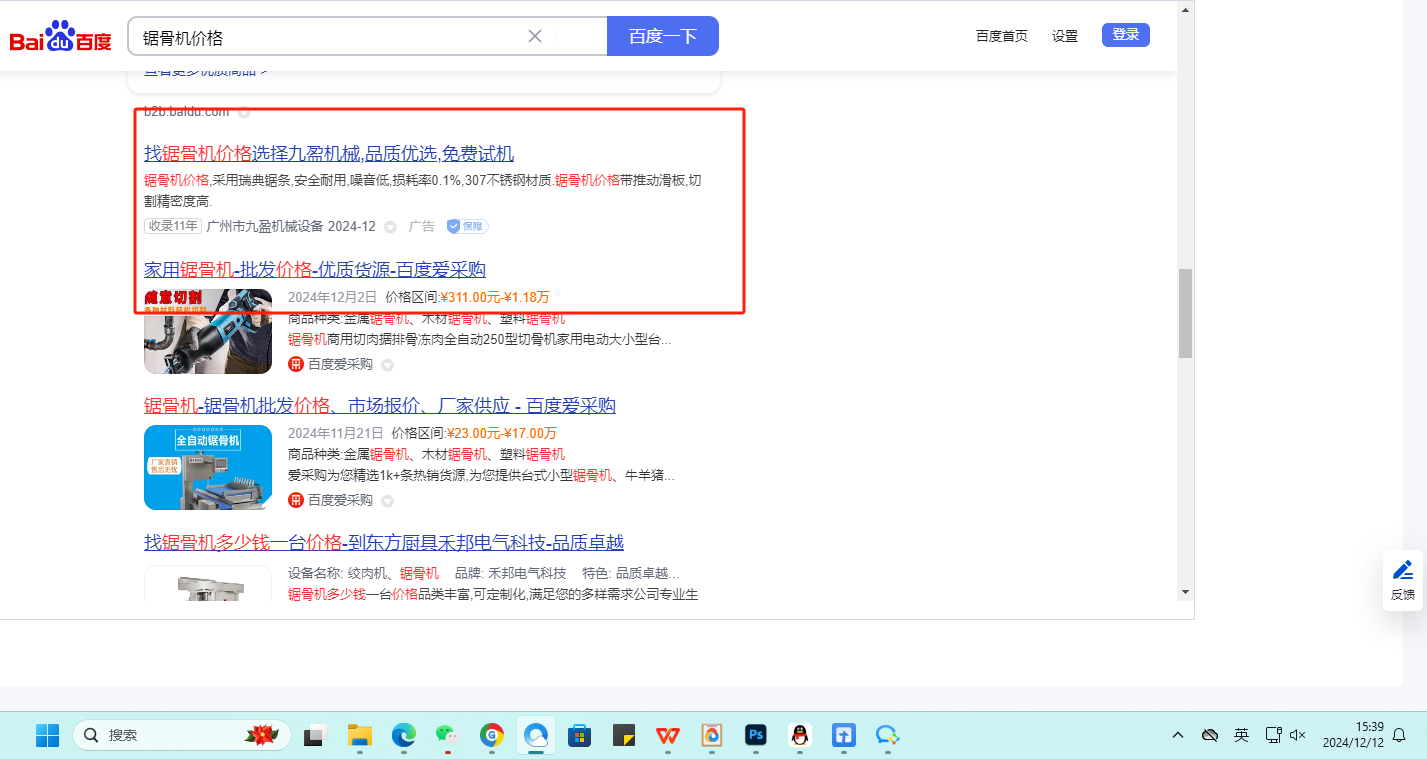The width and height of the screenshot is (1427, 759).
Task: Toggle the muted speaker volume icon
Action: 1298,735
